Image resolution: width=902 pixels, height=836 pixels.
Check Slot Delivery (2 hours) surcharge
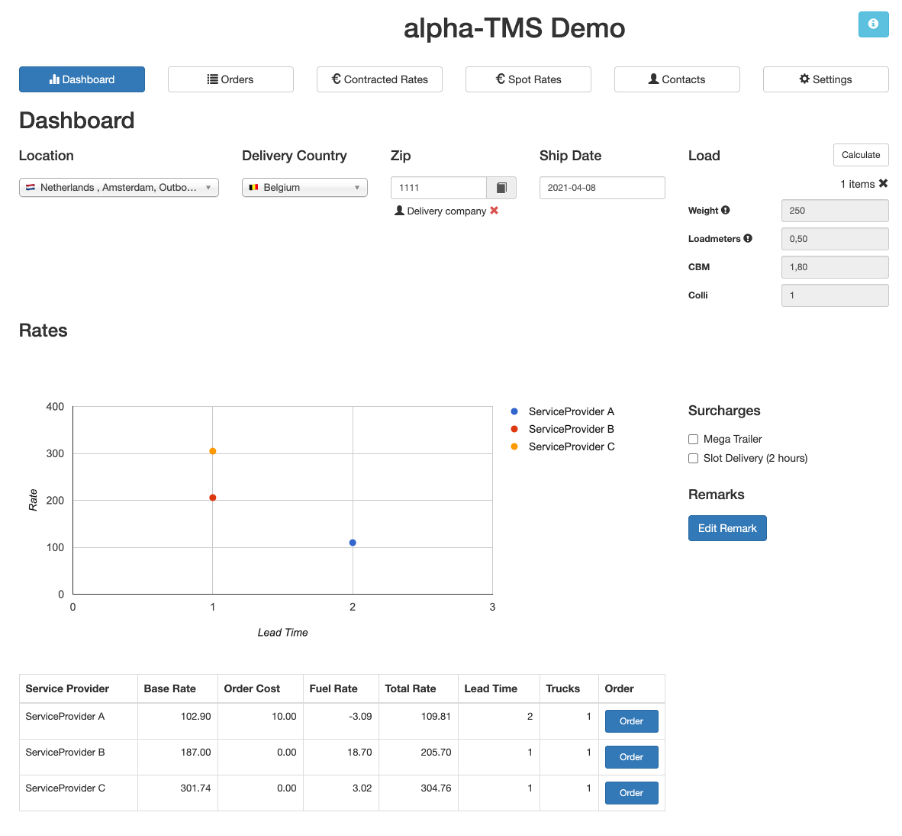point(693,458)
